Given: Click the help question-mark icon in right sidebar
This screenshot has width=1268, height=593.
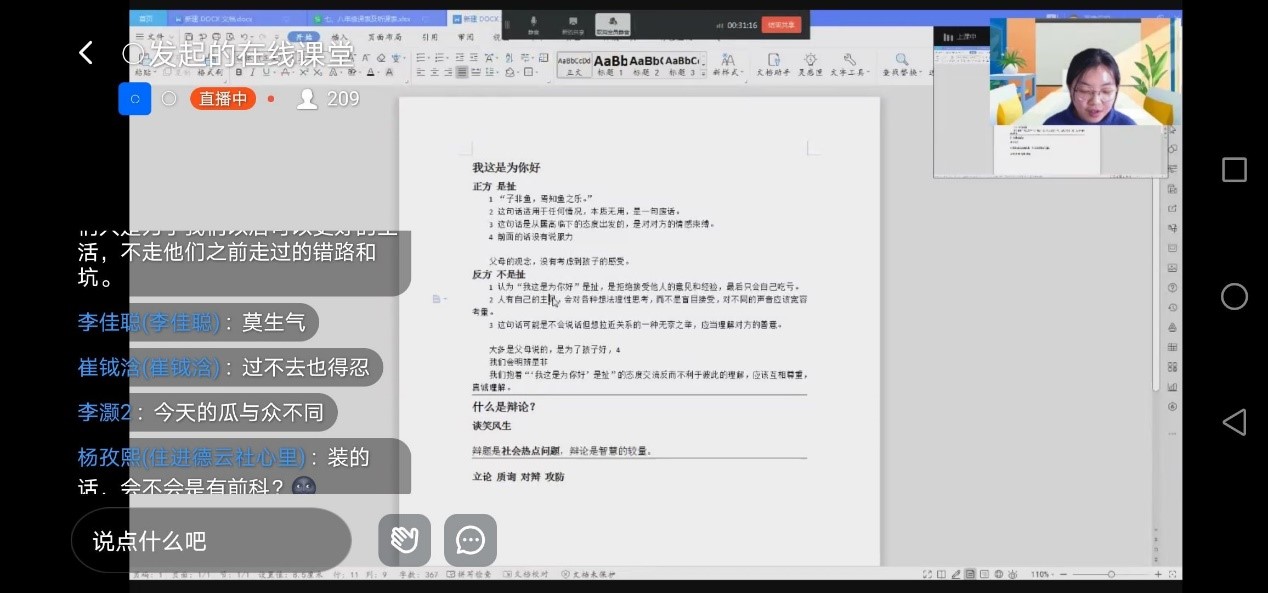Looking at the screenshot, I should click(x=1172, y=288).
